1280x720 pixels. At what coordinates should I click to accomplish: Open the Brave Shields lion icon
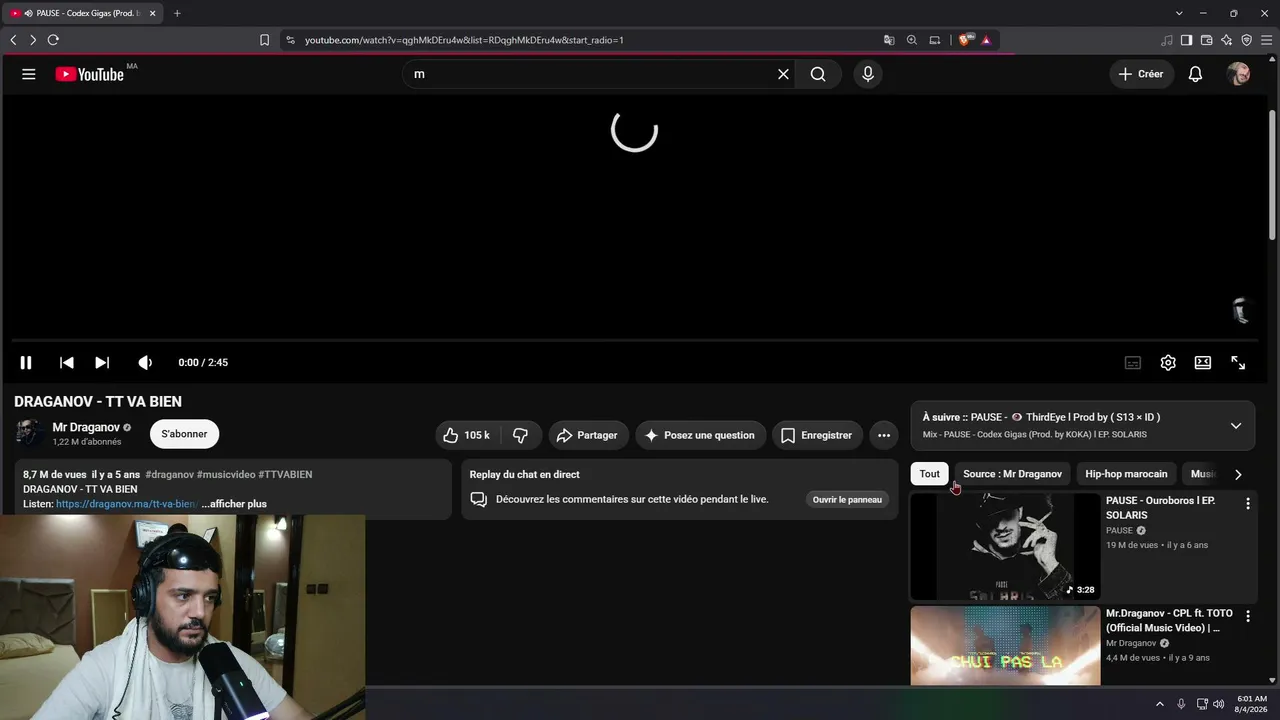(x=965, y=40)
